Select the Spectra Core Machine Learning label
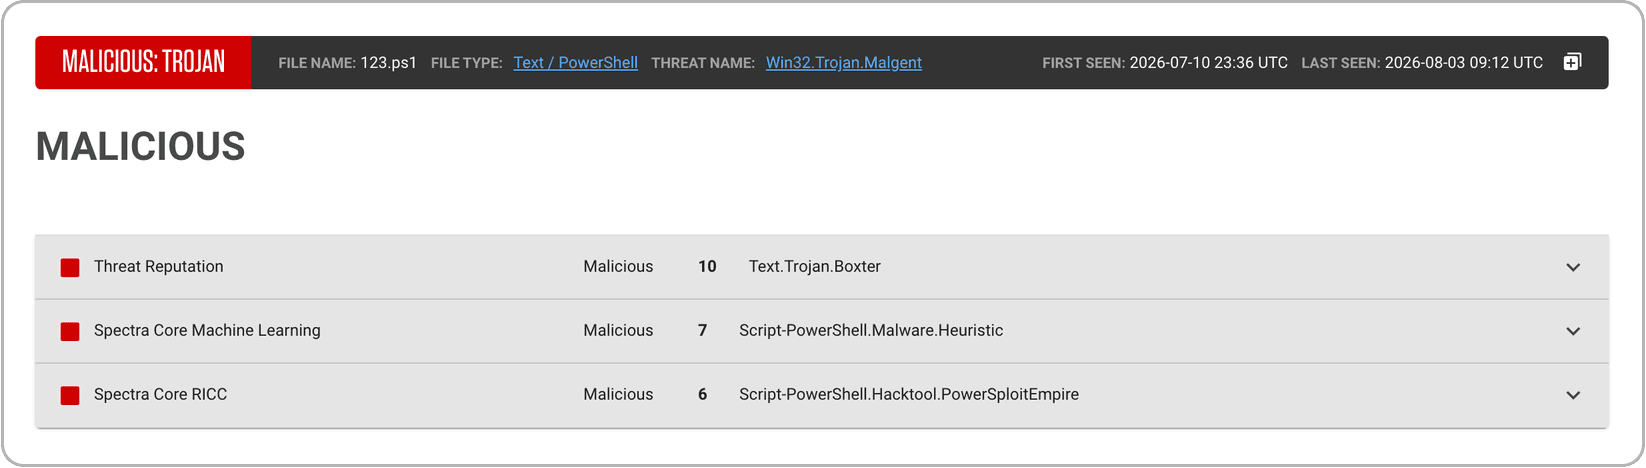This screenshot has width=1646, height=468. [207, 330]
